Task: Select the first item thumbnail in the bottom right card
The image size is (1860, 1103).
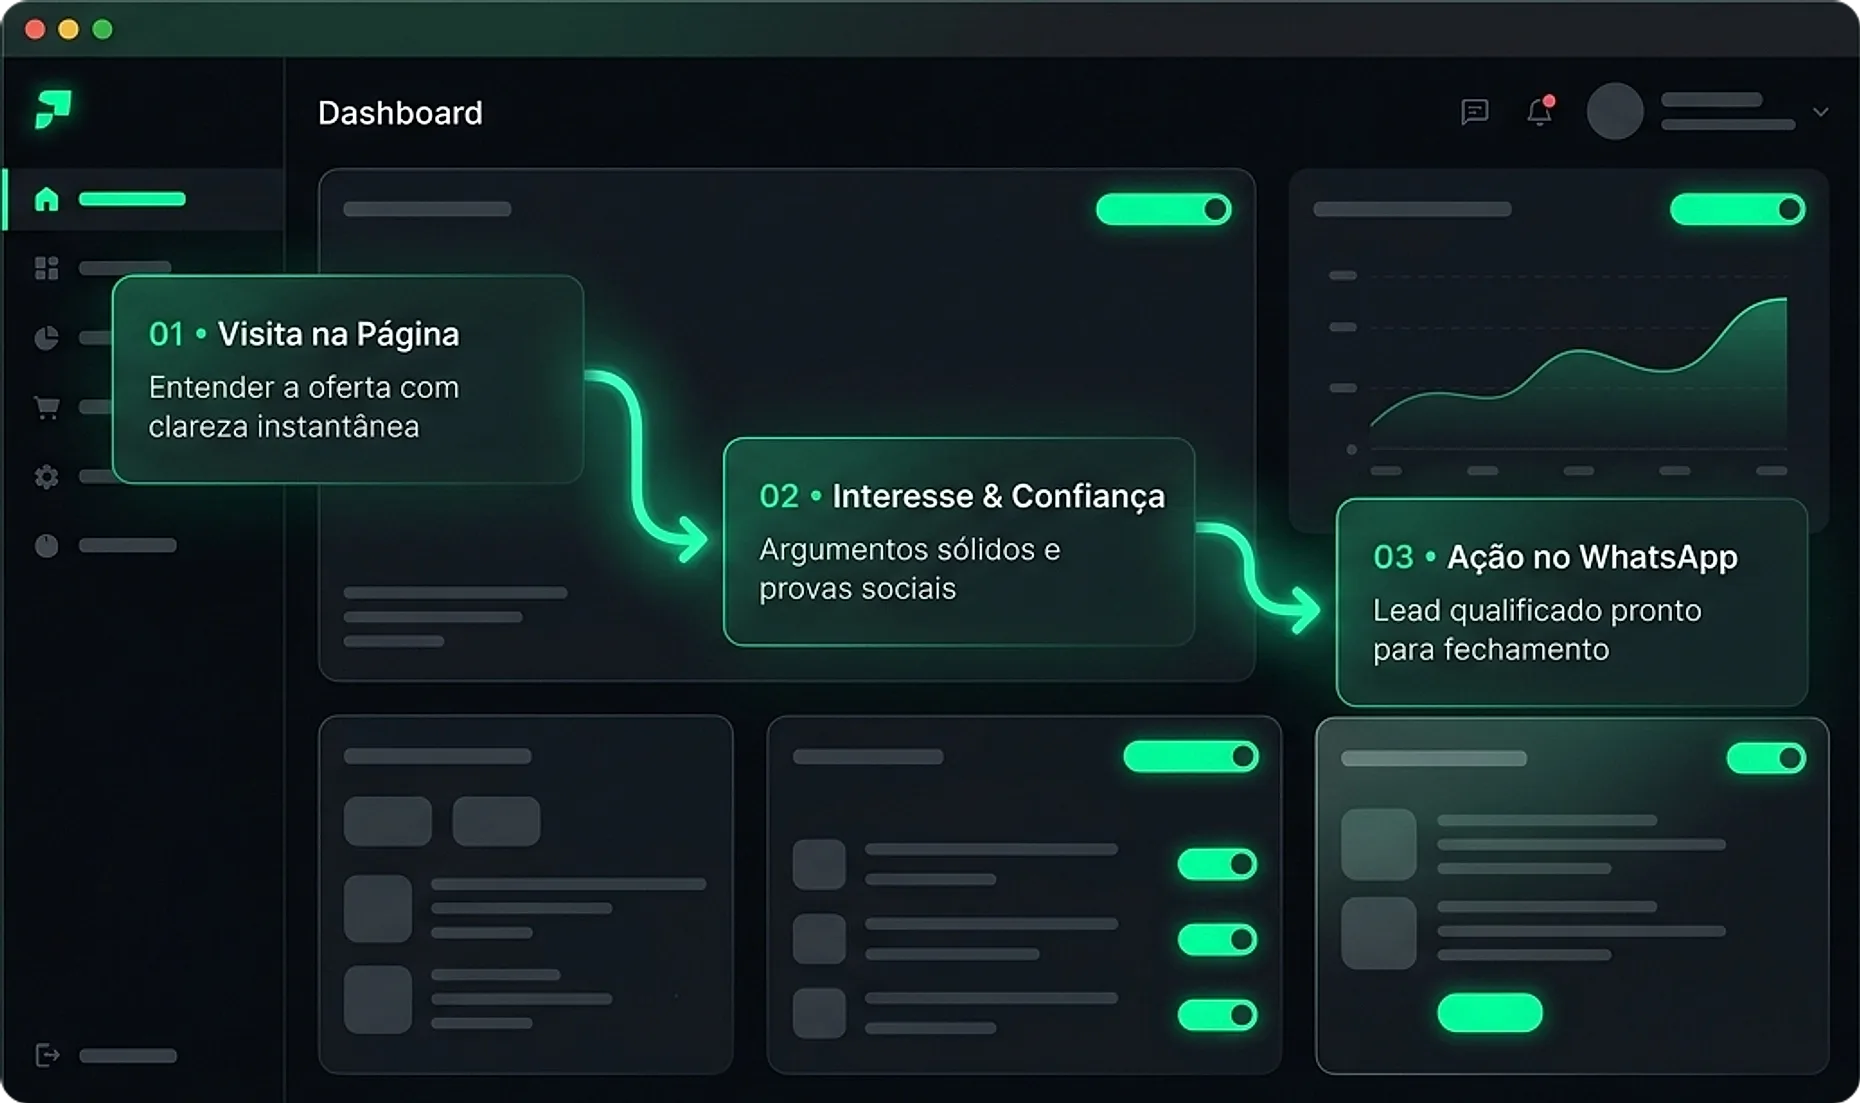Action: (1379, 844)
